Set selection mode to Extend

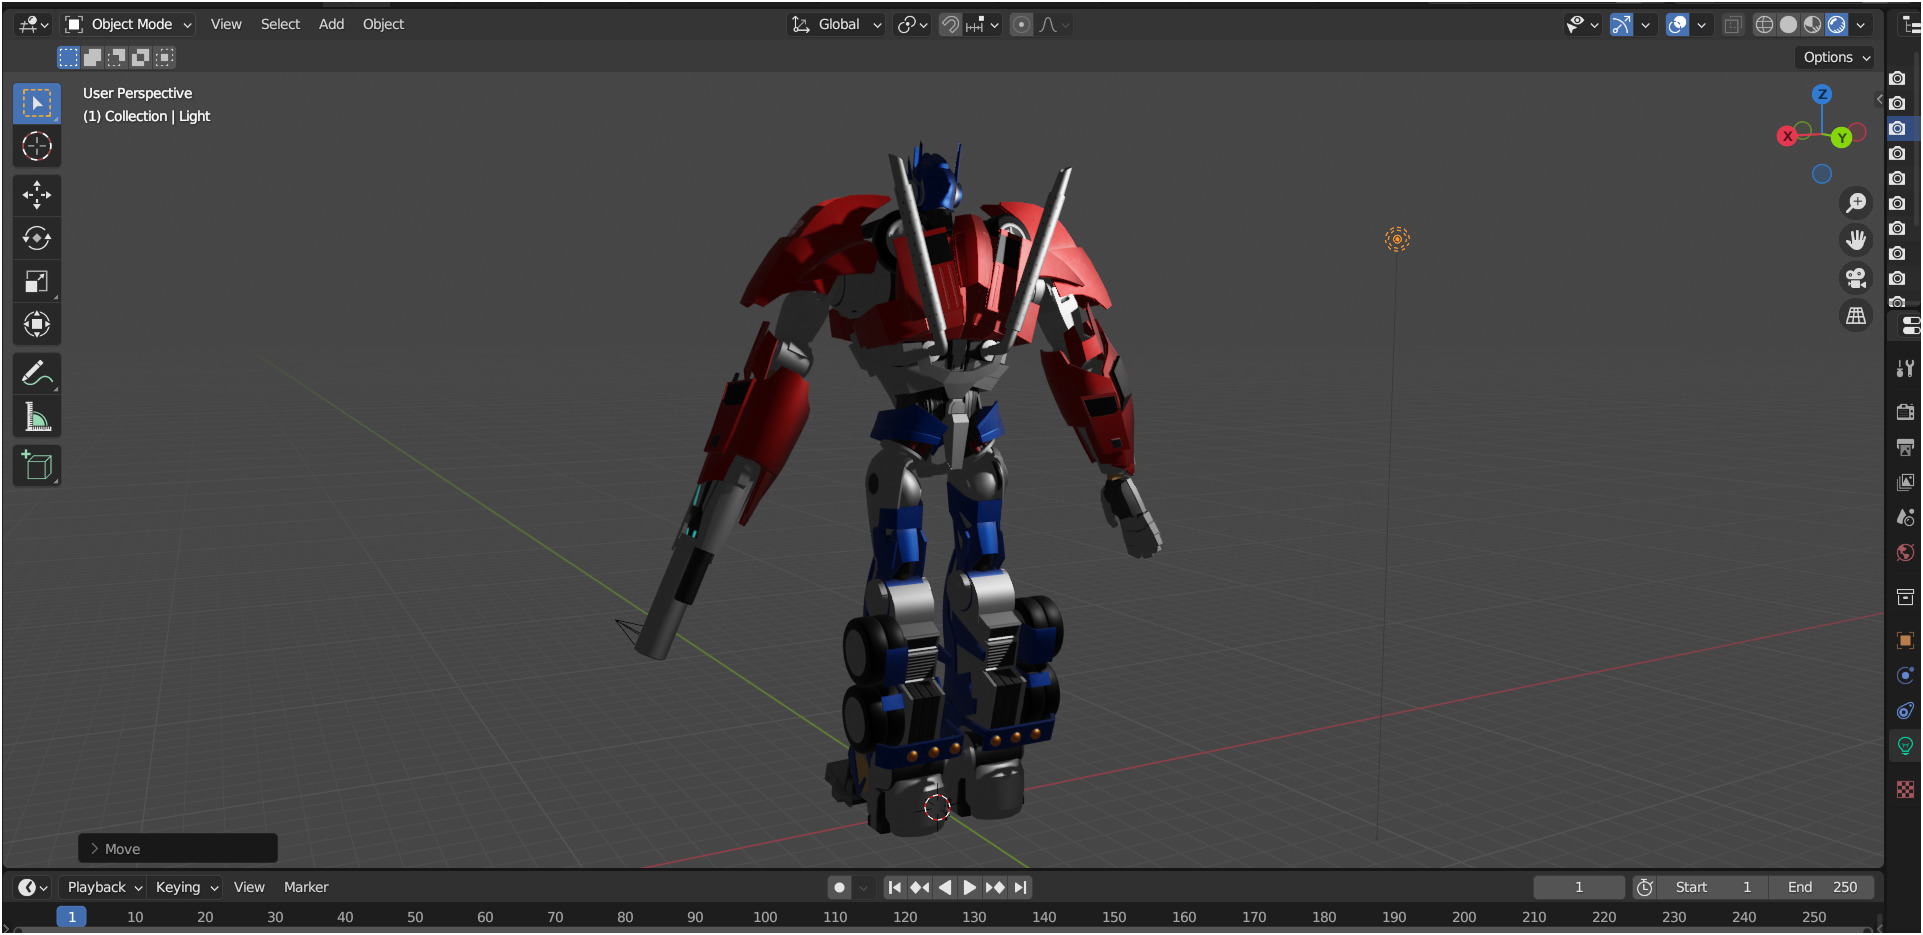click(x=92, y=57)
